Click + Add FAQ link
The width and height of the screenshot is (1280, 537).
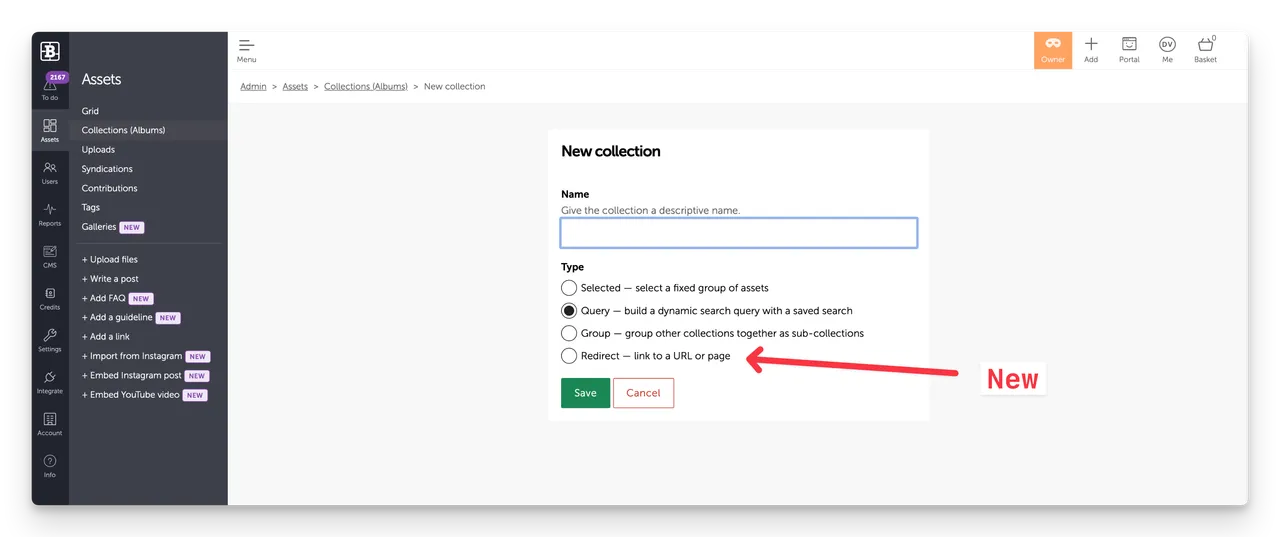104,298
